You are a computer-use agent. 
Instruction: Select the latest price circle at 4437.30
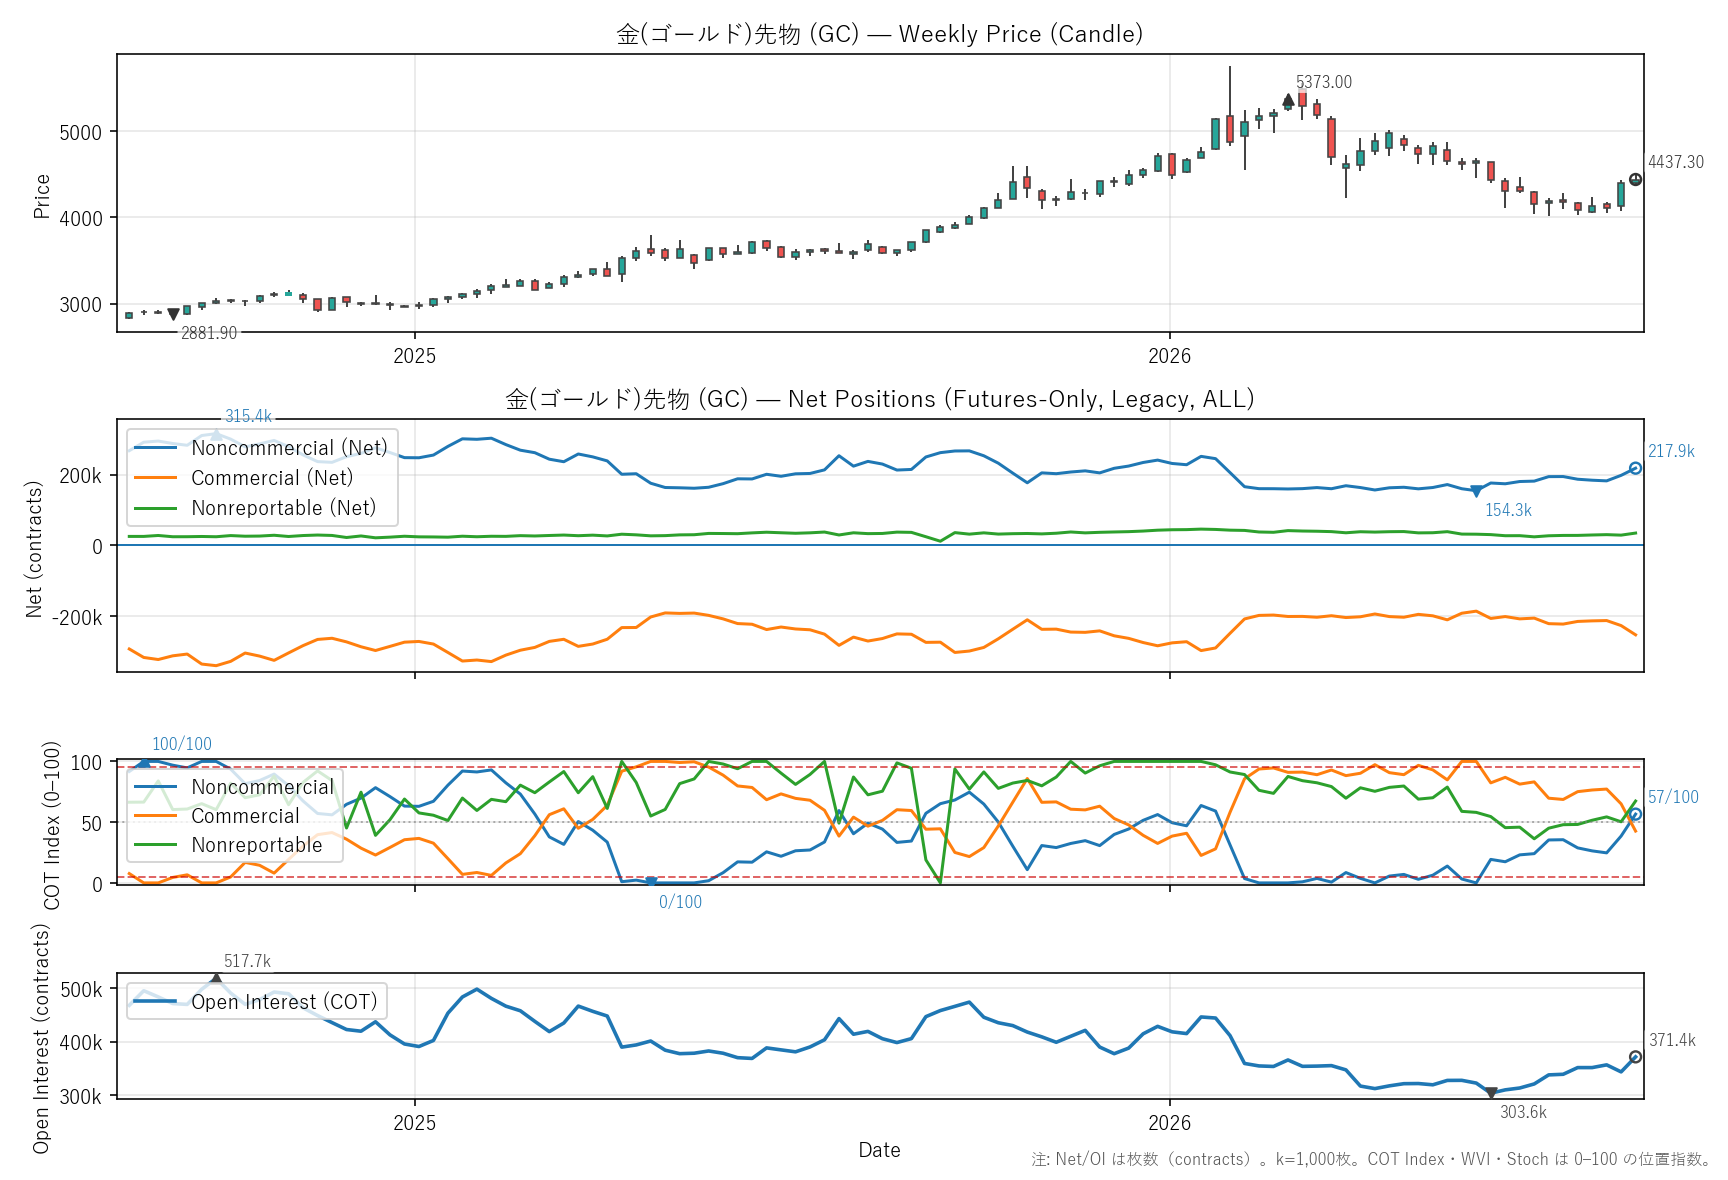pyautogui.click(x=1635, y=180)
